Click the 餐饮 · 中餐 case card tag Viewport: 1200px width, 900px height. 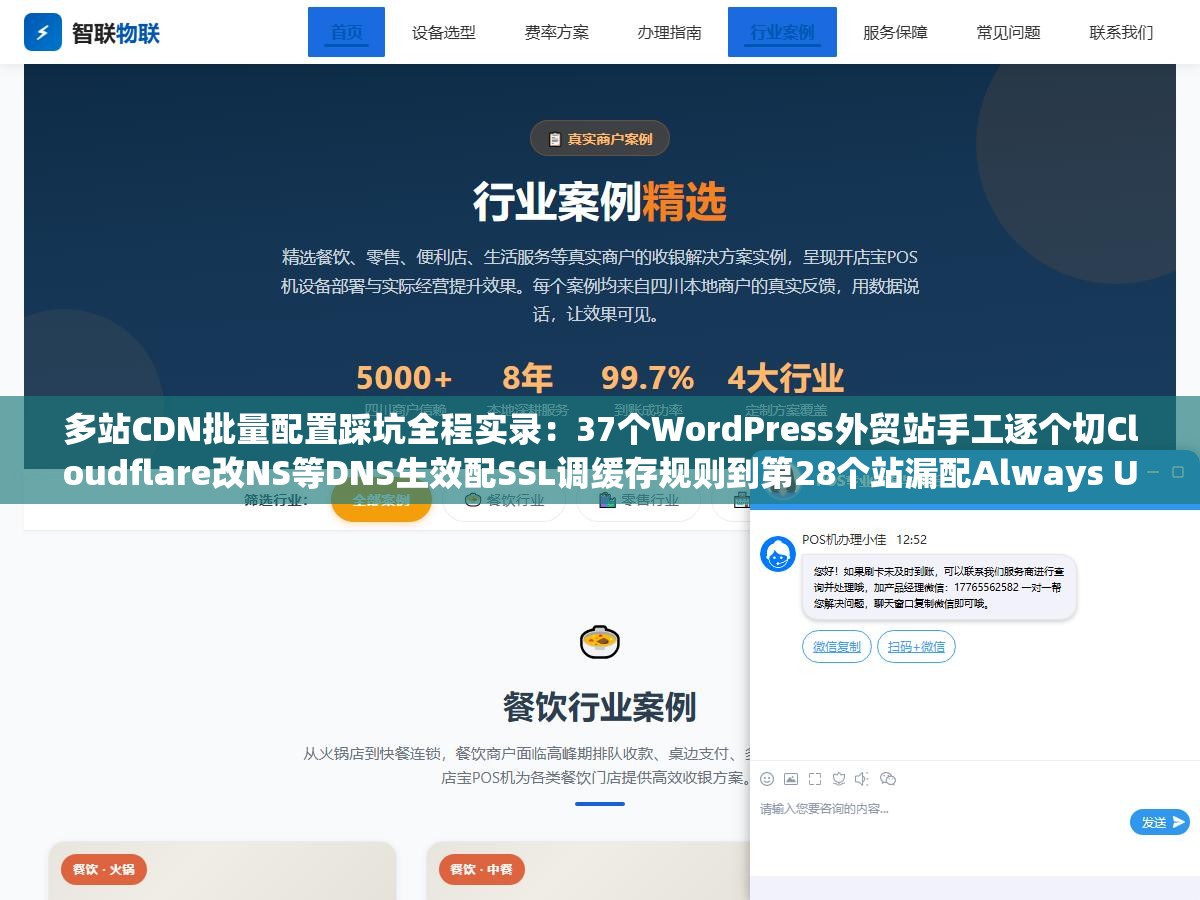[x=482, y=869]
